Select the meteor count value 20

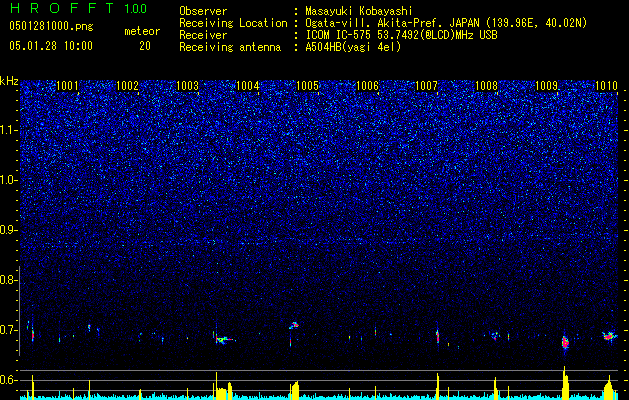pyautogui.click(x=145, y=46)
